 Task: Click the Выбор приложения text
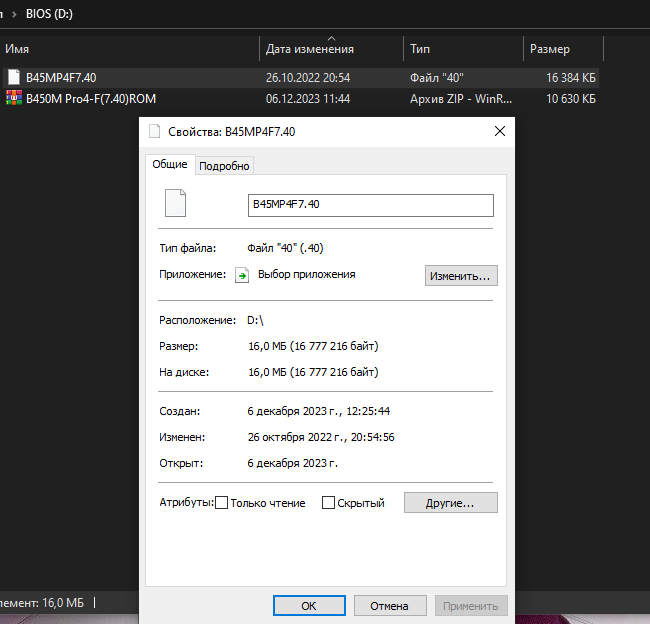(x=307, y=274)
